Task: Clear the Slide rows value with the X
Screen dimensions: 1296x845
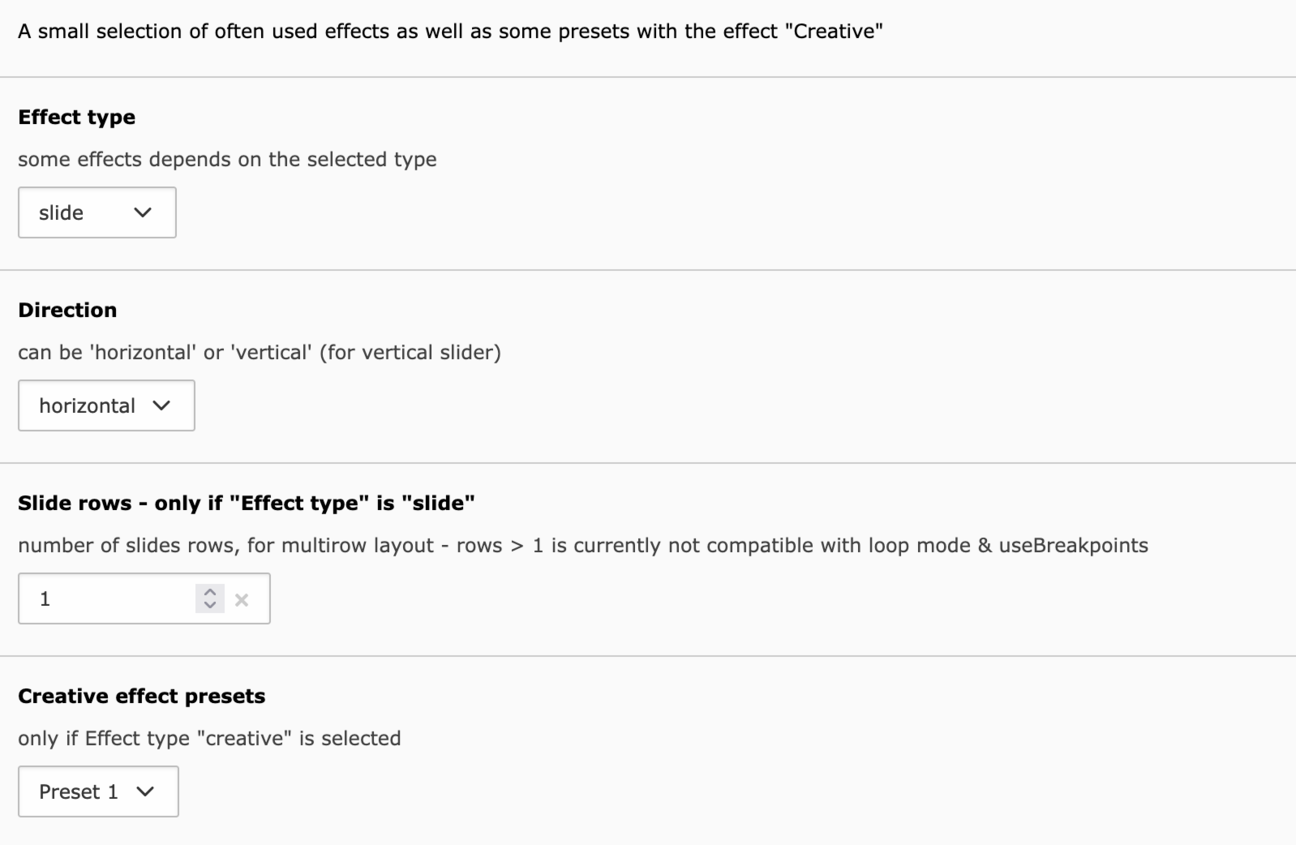Action: (241, 599)
